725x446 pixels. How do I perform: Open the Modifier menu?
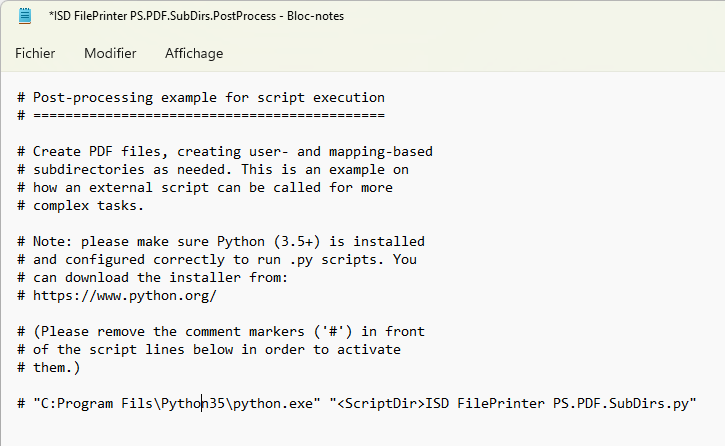click(x=110, y=53)
